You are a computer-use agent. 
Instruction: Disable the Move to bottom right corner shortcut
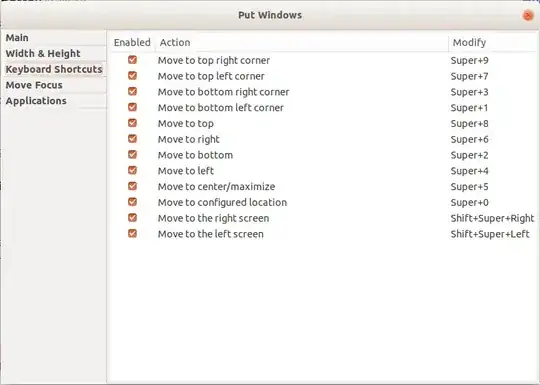132,92
